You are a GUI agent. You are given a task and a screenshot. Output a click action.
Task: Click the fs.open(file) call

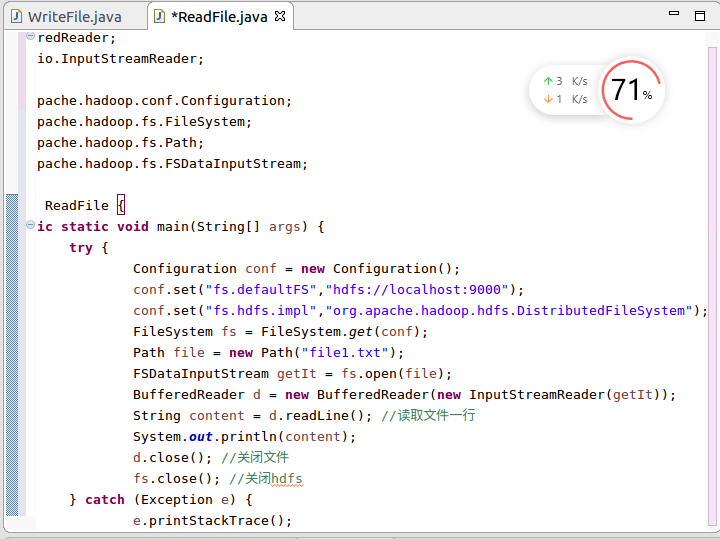(392, 374)
